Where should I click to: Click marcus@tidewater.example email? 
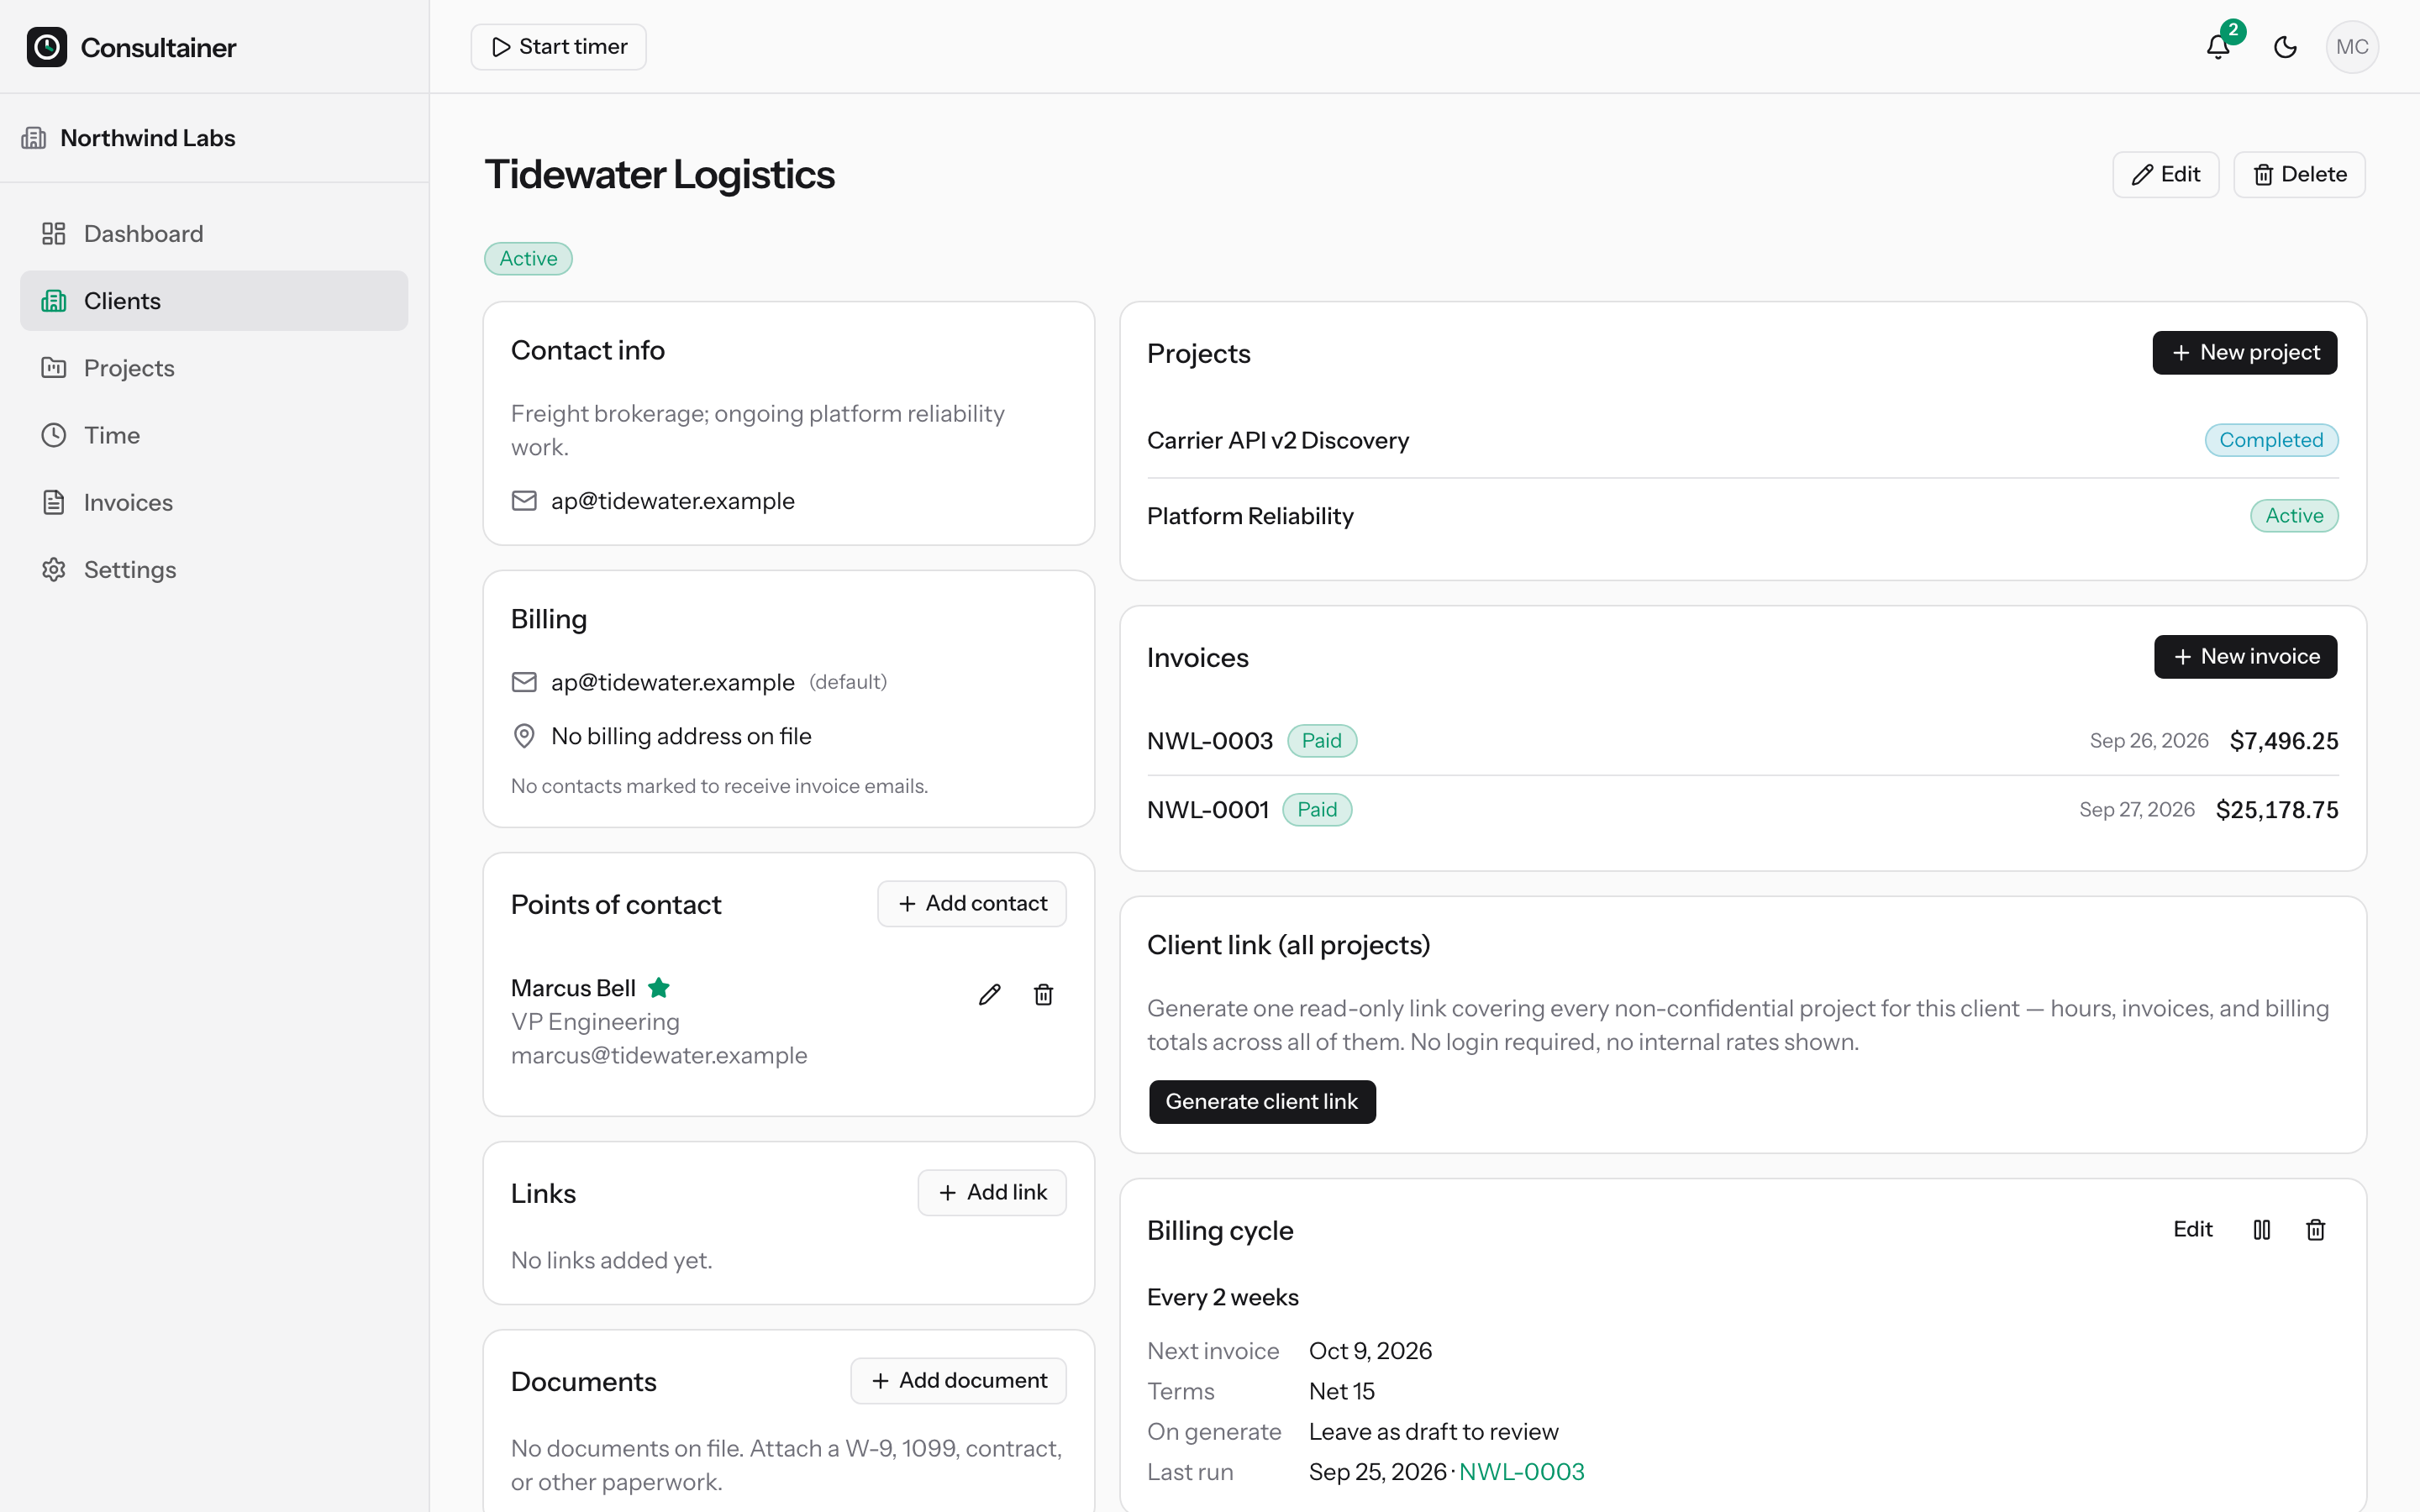pos(659,1056)
